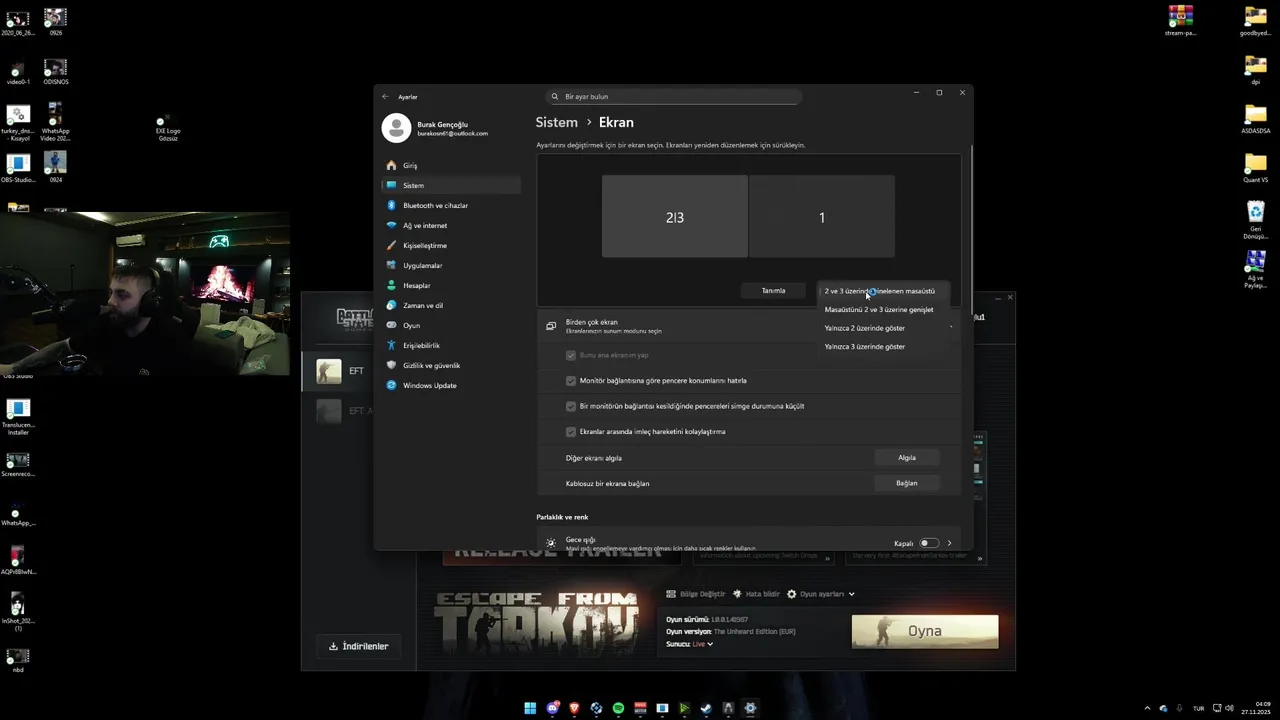
Task: Open Uygulamalar settings
Action: [450, 265]
